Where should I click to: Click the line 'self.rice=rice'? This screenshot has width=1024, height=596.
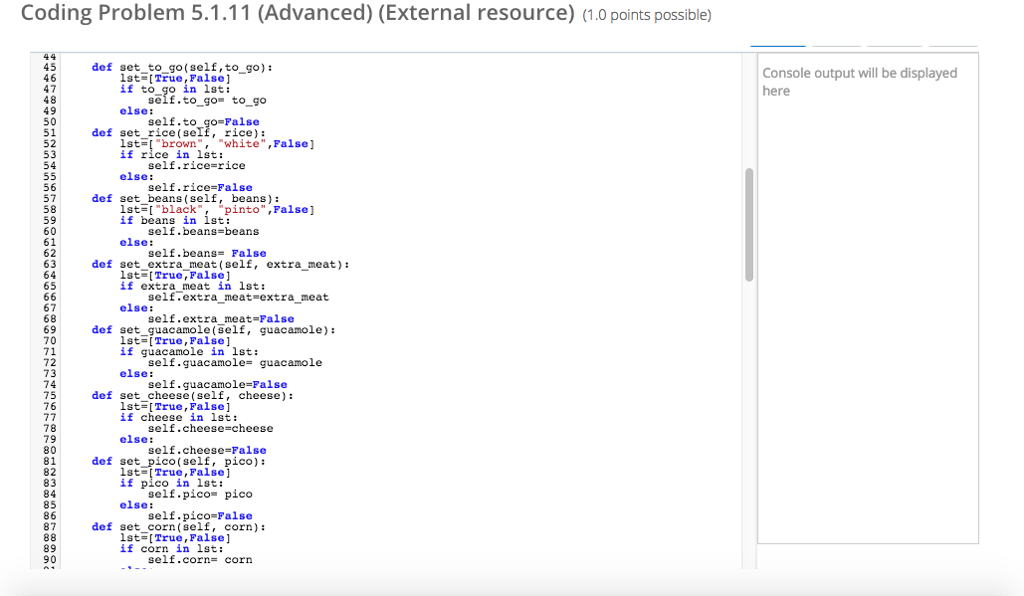[x=197, y=166]
